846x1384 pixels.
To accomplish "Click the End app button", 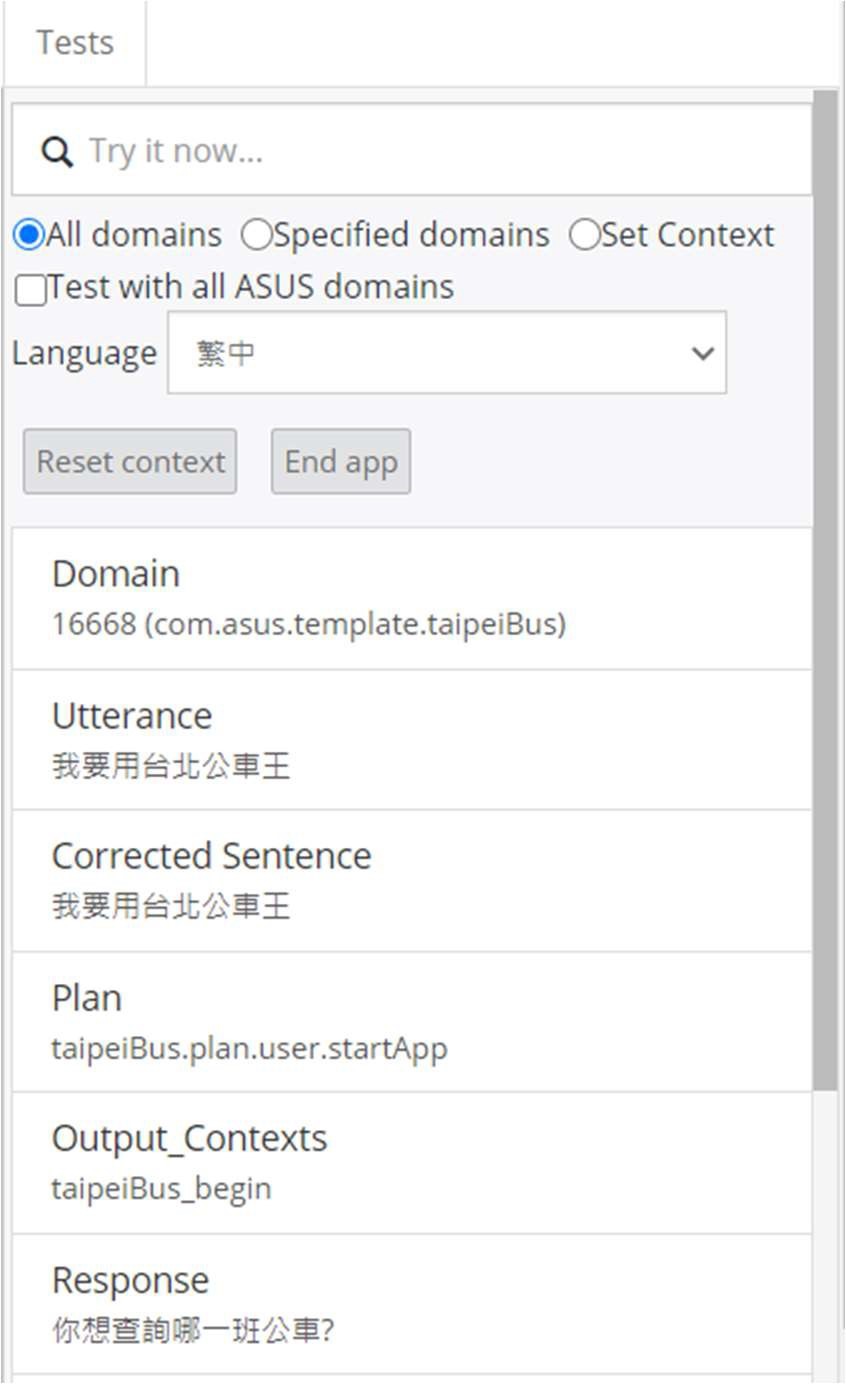I will 341,462.
